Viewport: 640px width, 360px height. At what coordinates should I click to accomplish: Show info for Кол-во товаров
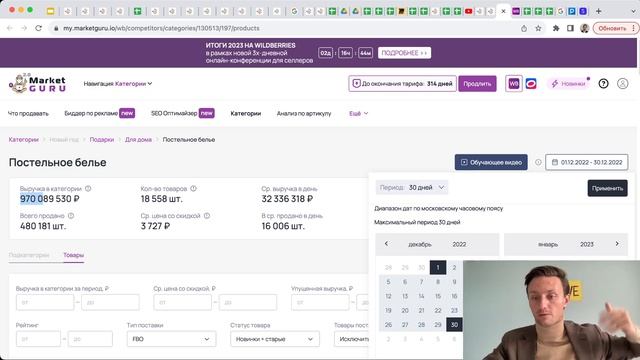pos(193,189)
